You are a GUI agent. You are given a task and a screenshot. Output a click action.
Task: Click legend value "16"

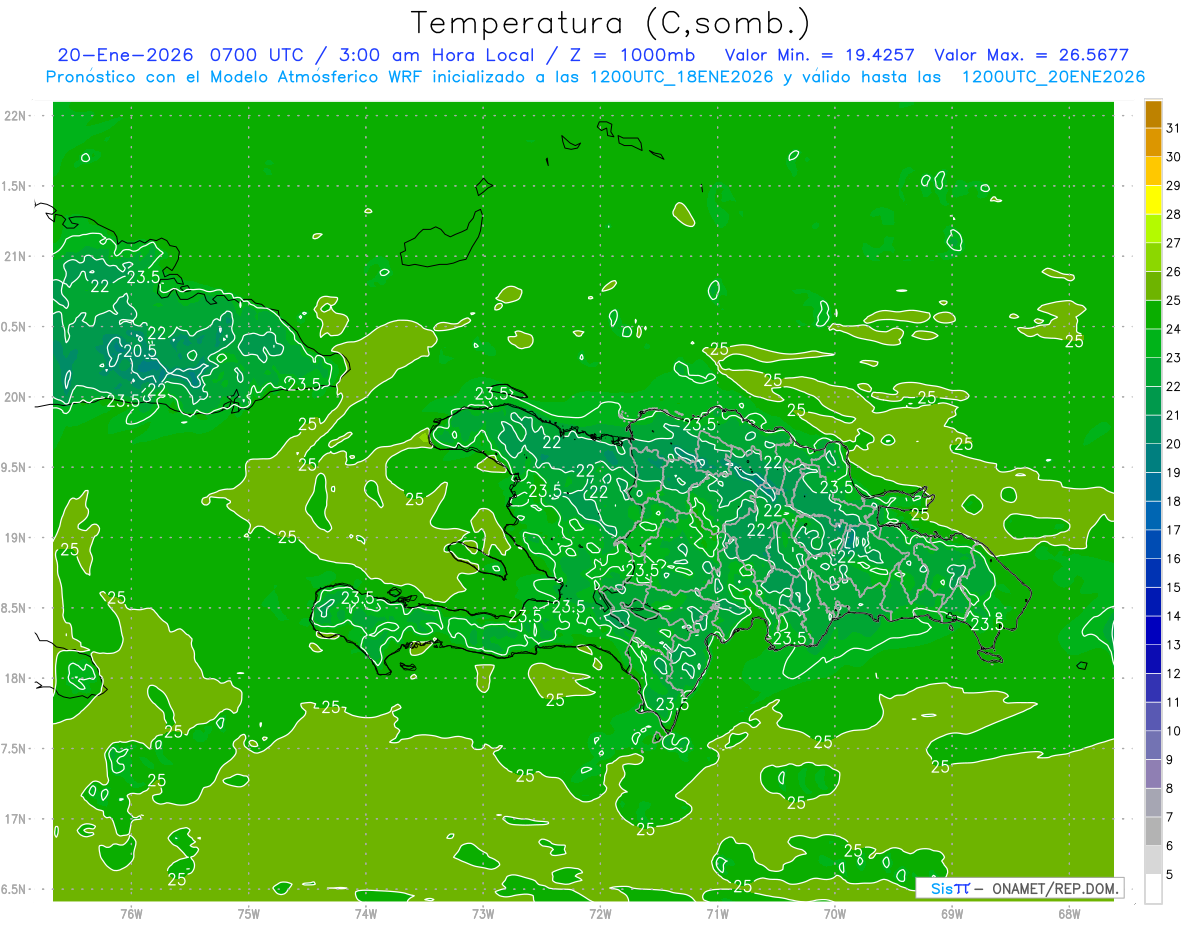1174,559
